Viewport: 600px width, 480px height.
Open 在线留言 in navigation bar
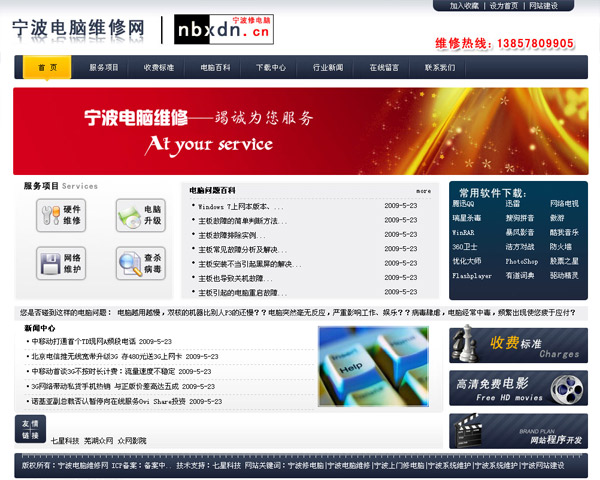pos(383,68)
